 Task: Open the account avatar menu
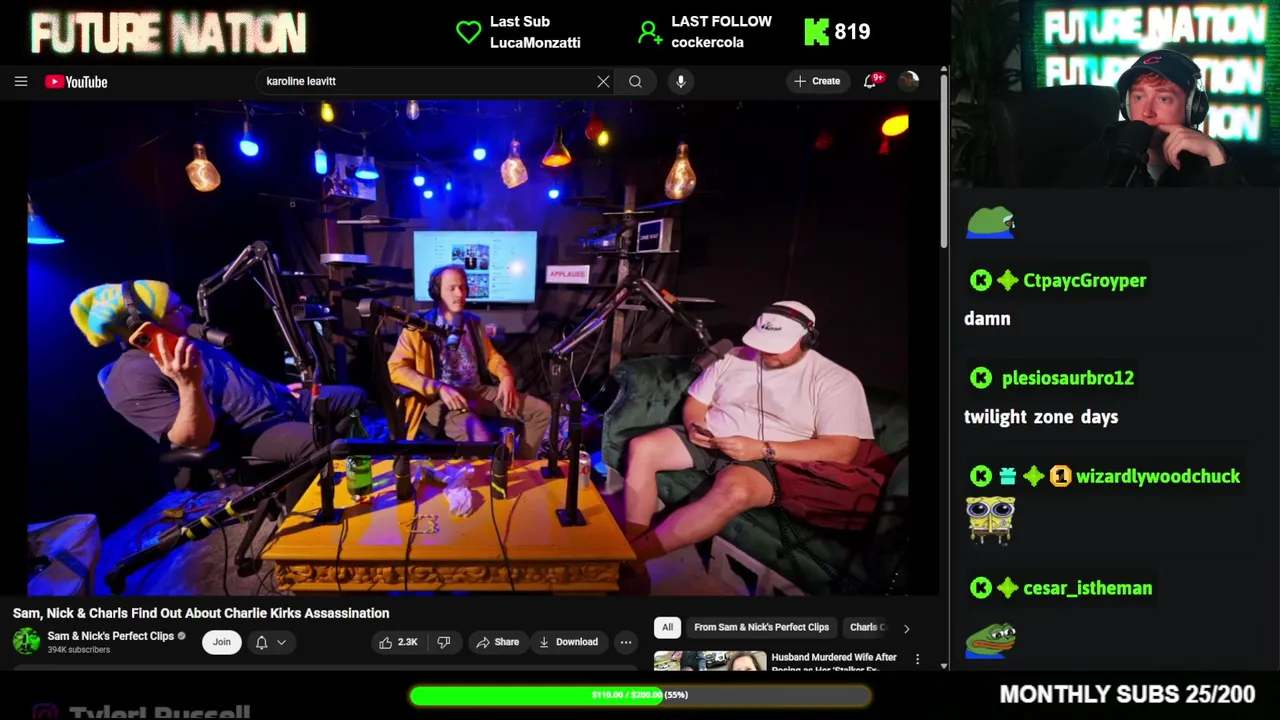tap(909, 81)
